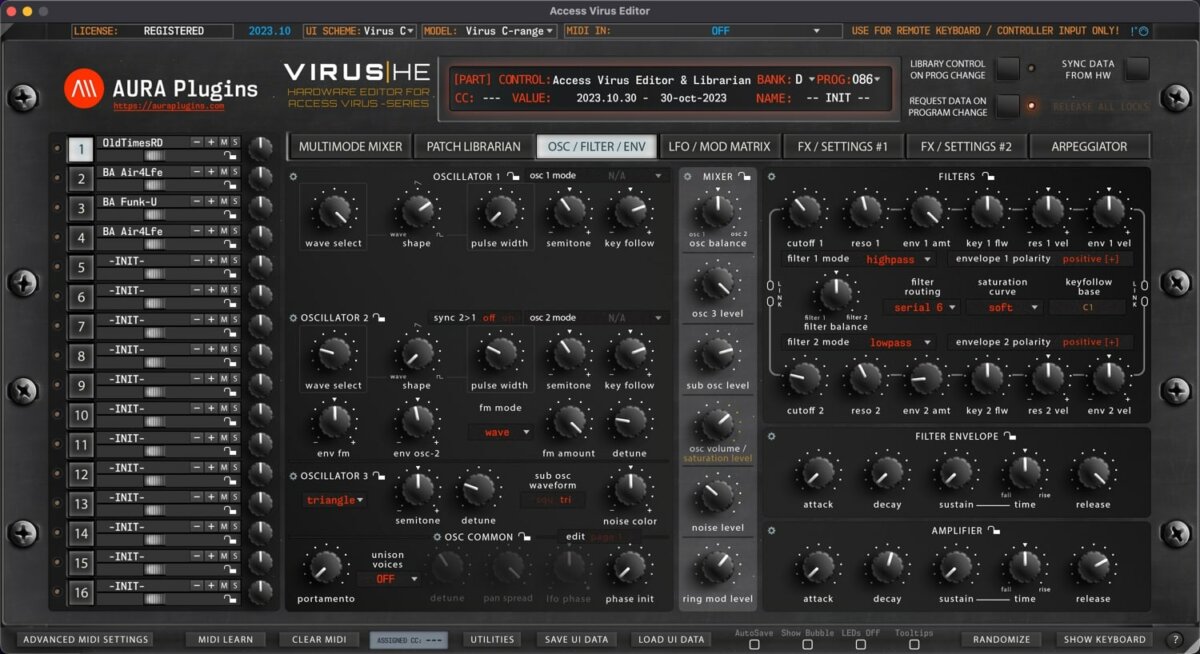
Task: Open the Model Virus C-range dropdown
Action: click(489, 31)
